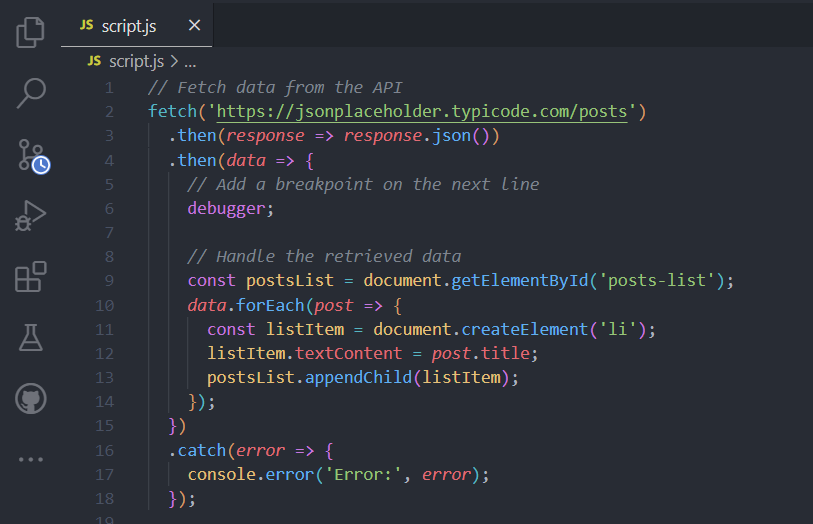
Task: Click postsList variable declaration on line 9
Action: click(x=290, y=280)
